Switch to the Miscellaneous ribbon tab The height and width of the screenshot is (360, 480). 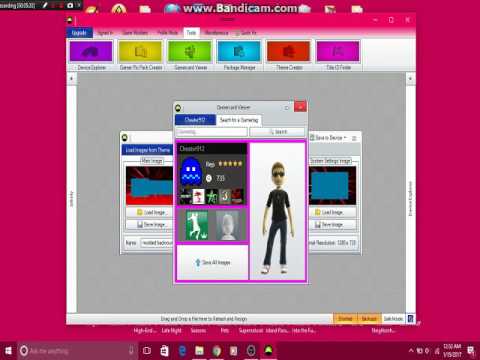[216, 33]
